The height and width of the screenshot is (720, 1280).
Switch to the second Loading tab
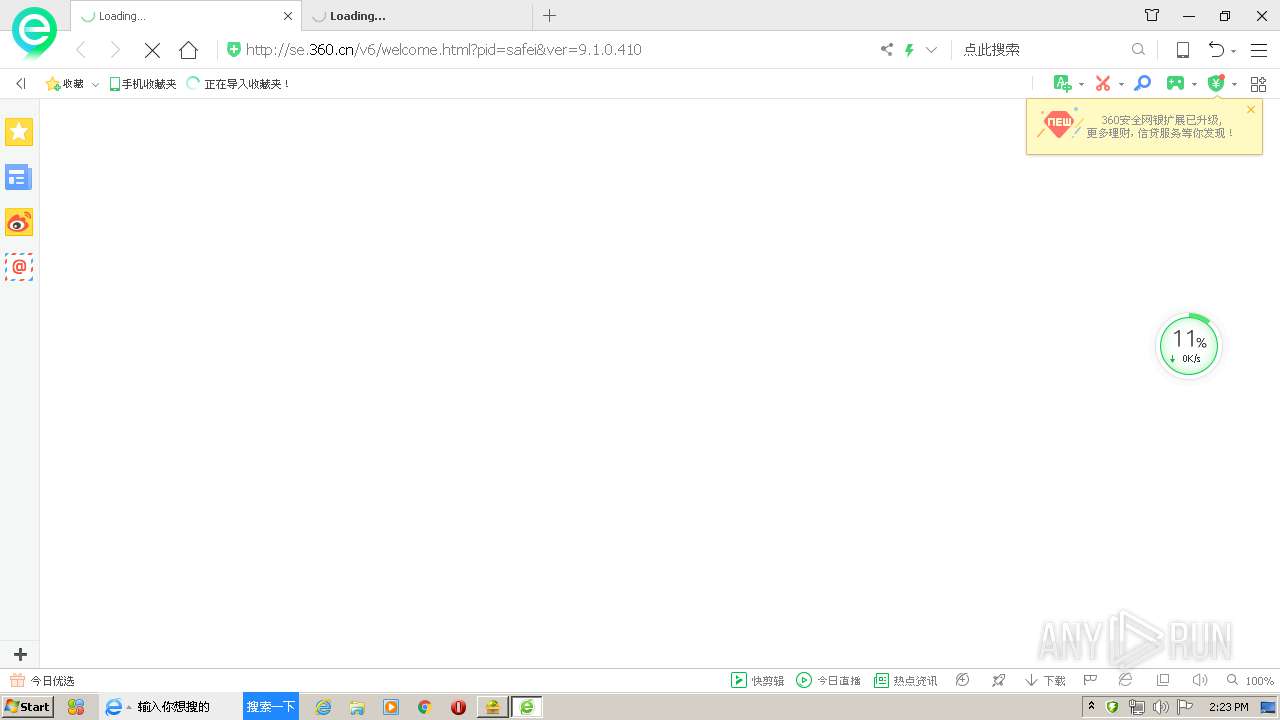click(418, 16)
